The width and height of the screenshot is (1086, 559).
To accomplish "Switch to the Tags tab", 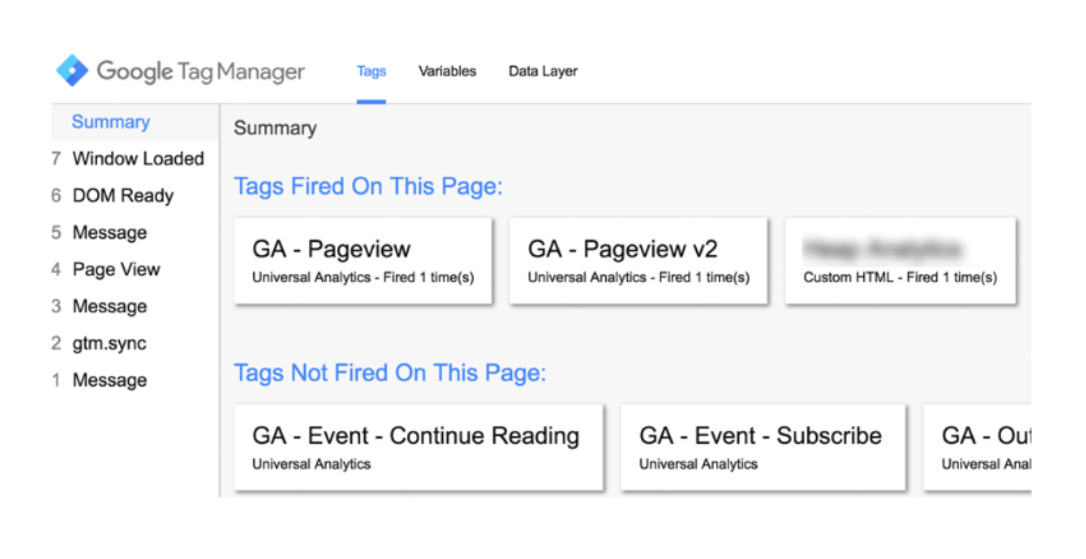I will [x=371, y=71].
